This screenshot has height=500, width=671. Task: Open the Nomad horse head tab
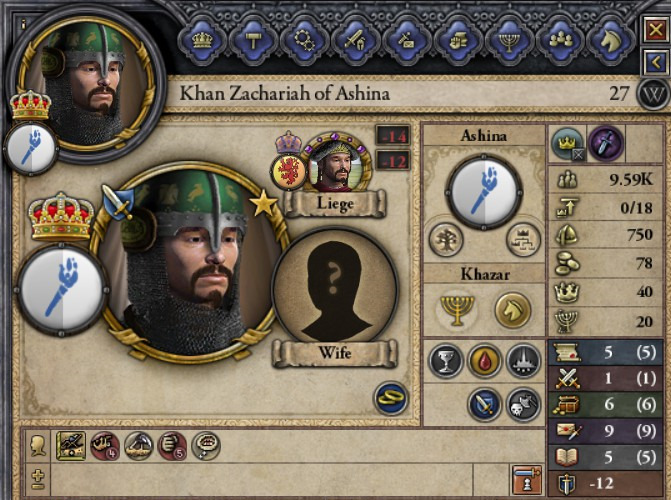click(612, 41)
